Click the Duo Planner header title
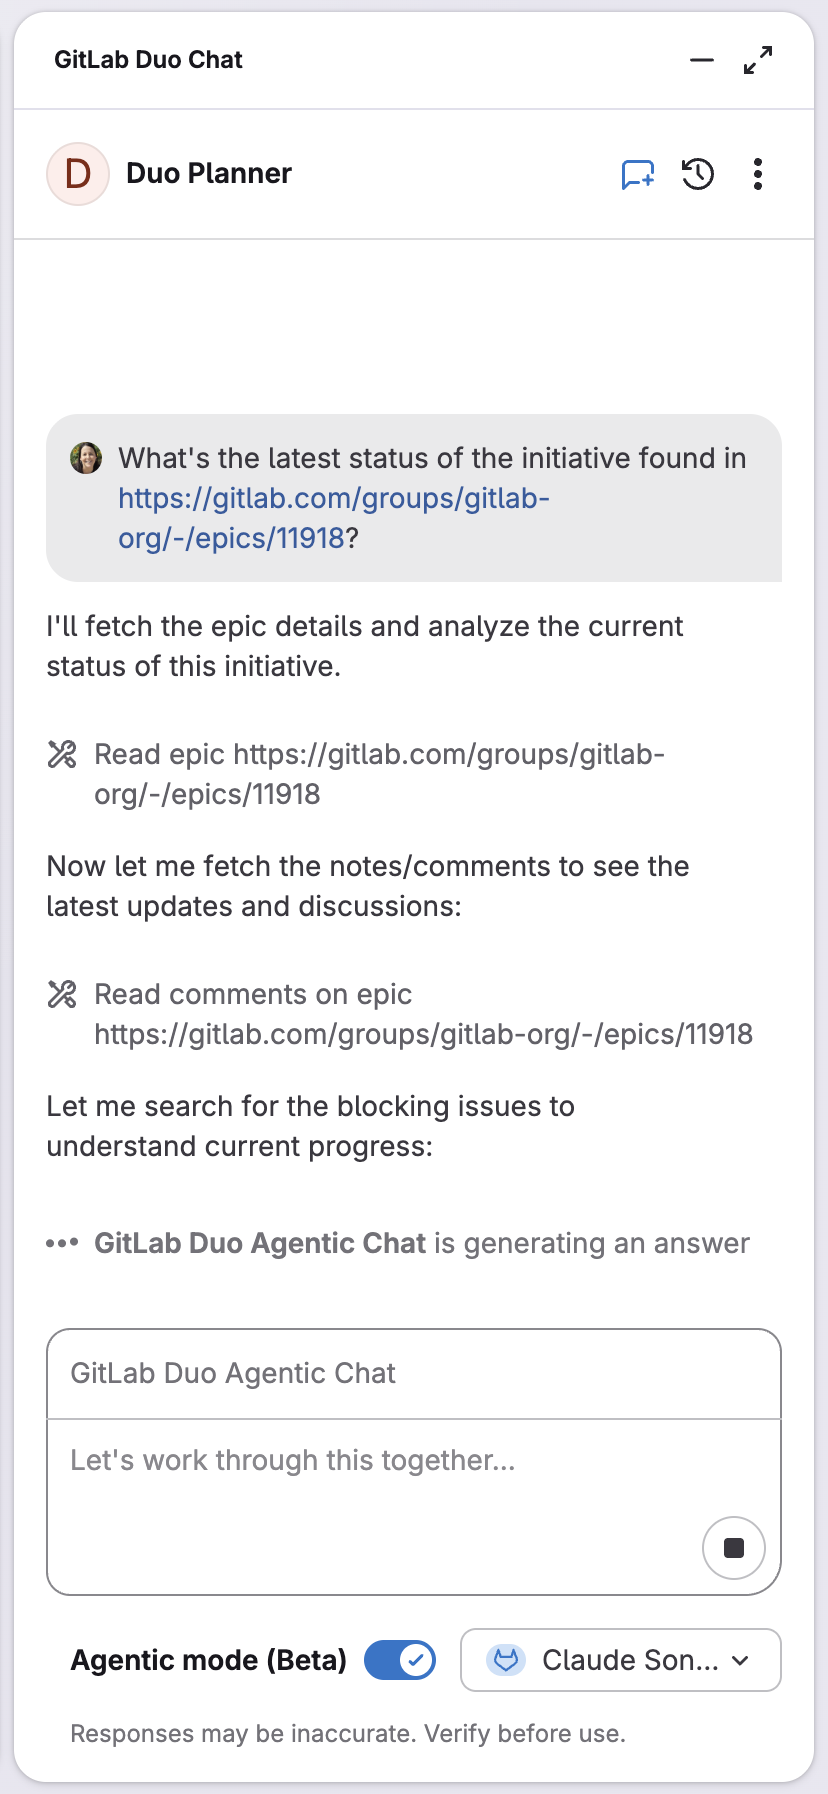This screenshot has width=828, height=1794. tap(208, 173)
